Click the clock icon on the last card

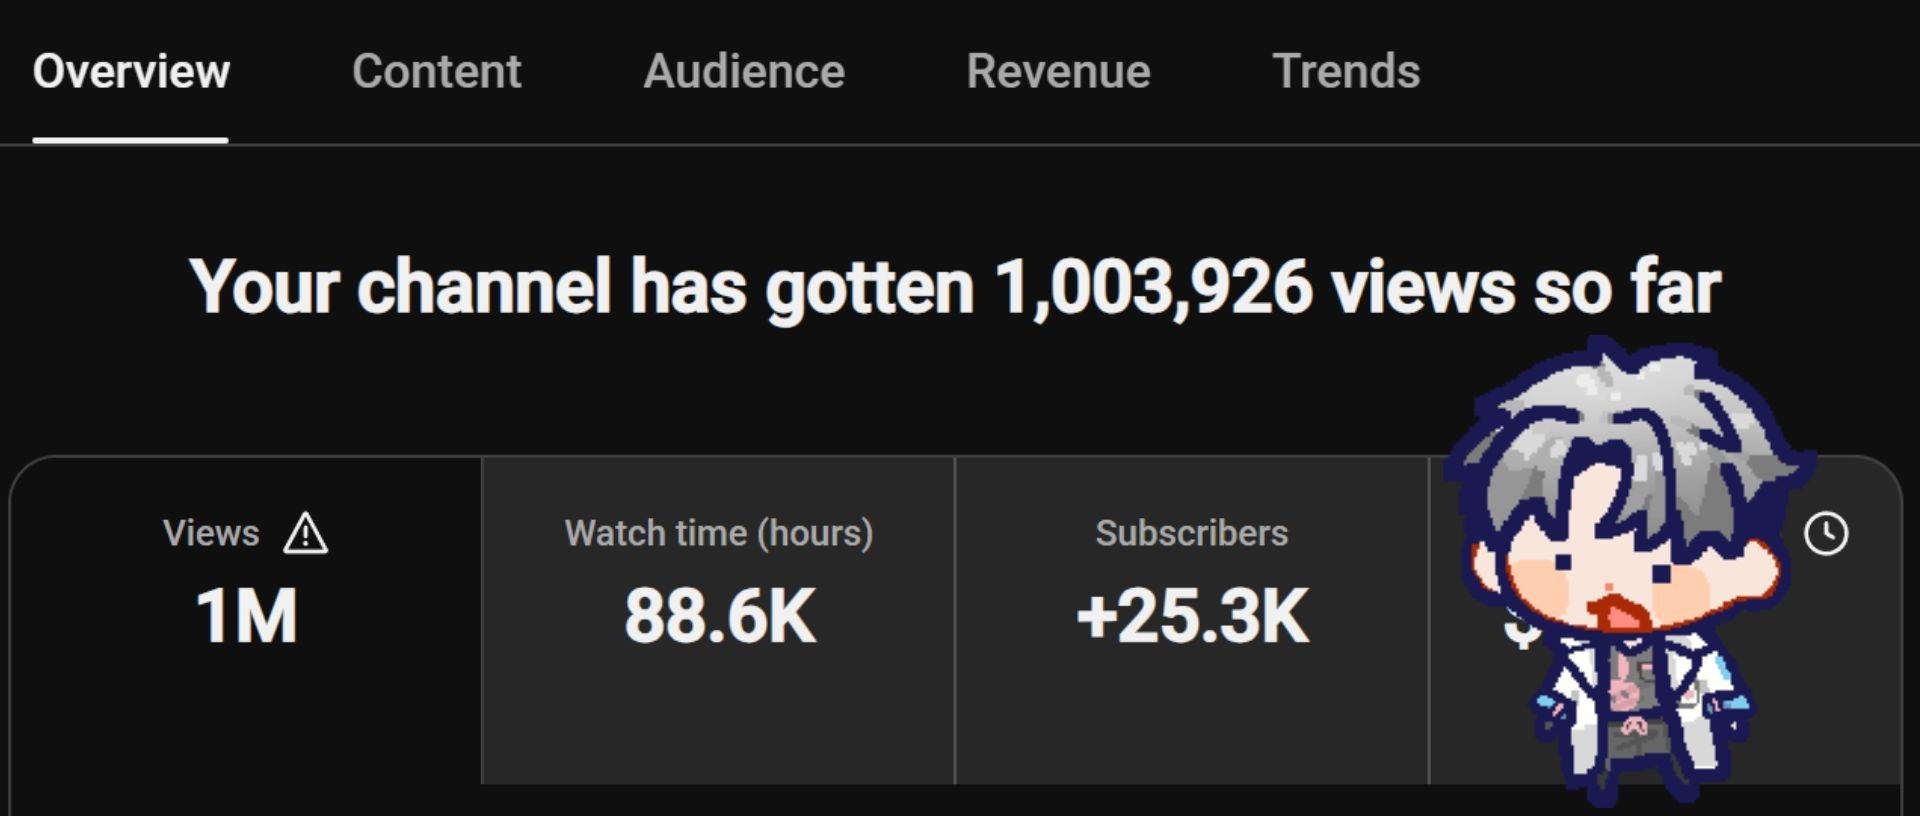[x=1826, y=533]
